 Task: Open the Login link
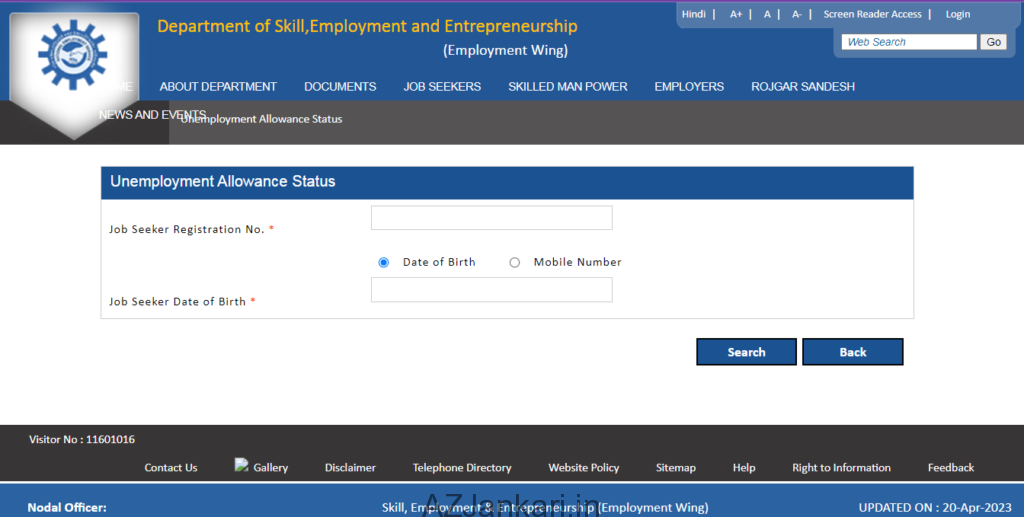(x=957, y=14)
